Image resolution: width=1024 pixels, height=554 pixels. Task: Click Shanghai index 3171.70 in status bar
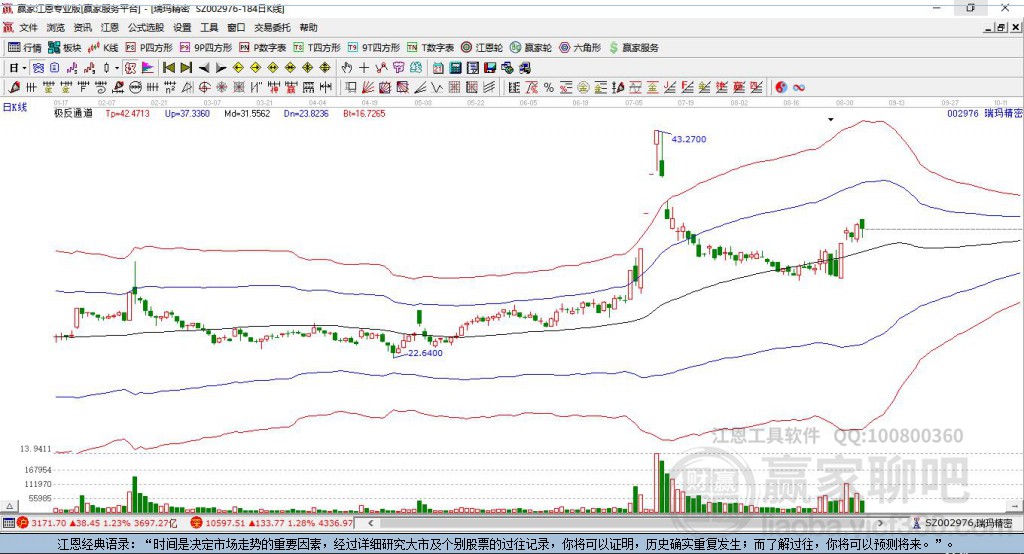(49, 523)
